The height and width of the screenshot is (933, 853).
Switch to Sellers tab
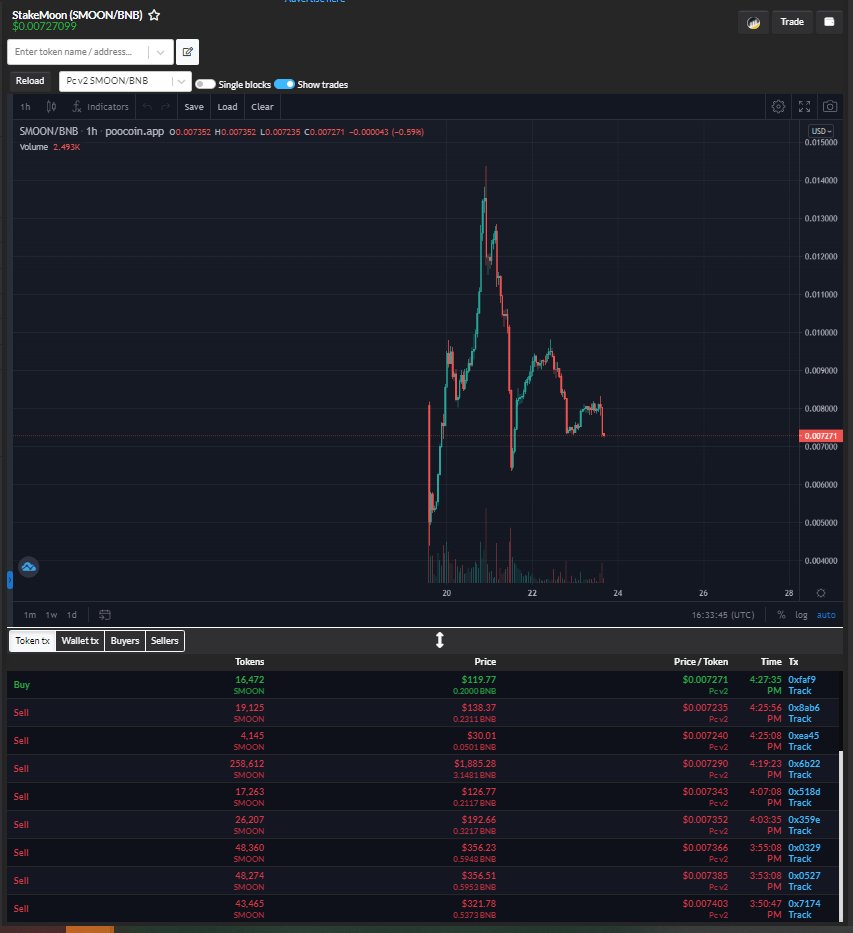click(165, 641)
